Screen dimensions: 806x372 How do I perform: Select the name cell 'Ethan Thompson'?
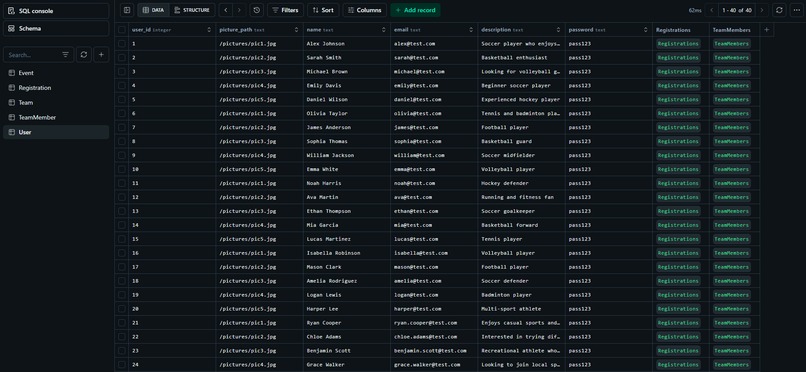347,211
